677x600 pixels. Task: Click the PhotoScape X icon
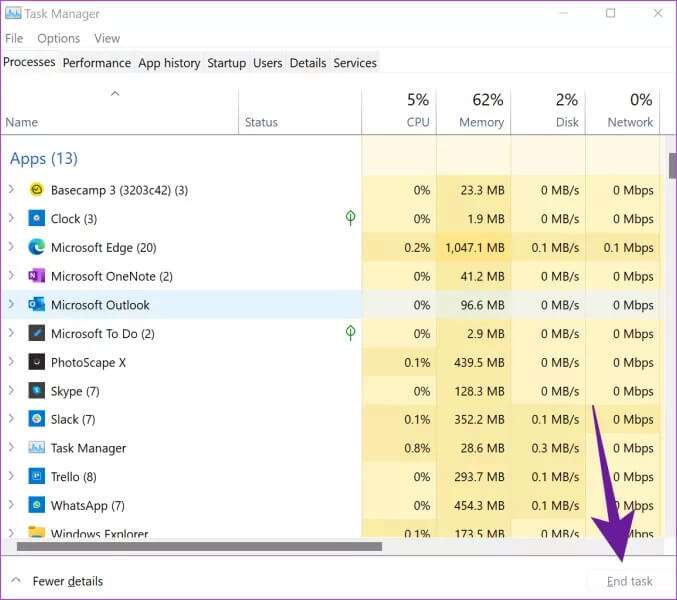pyautogui.click(x=37, y=362)
